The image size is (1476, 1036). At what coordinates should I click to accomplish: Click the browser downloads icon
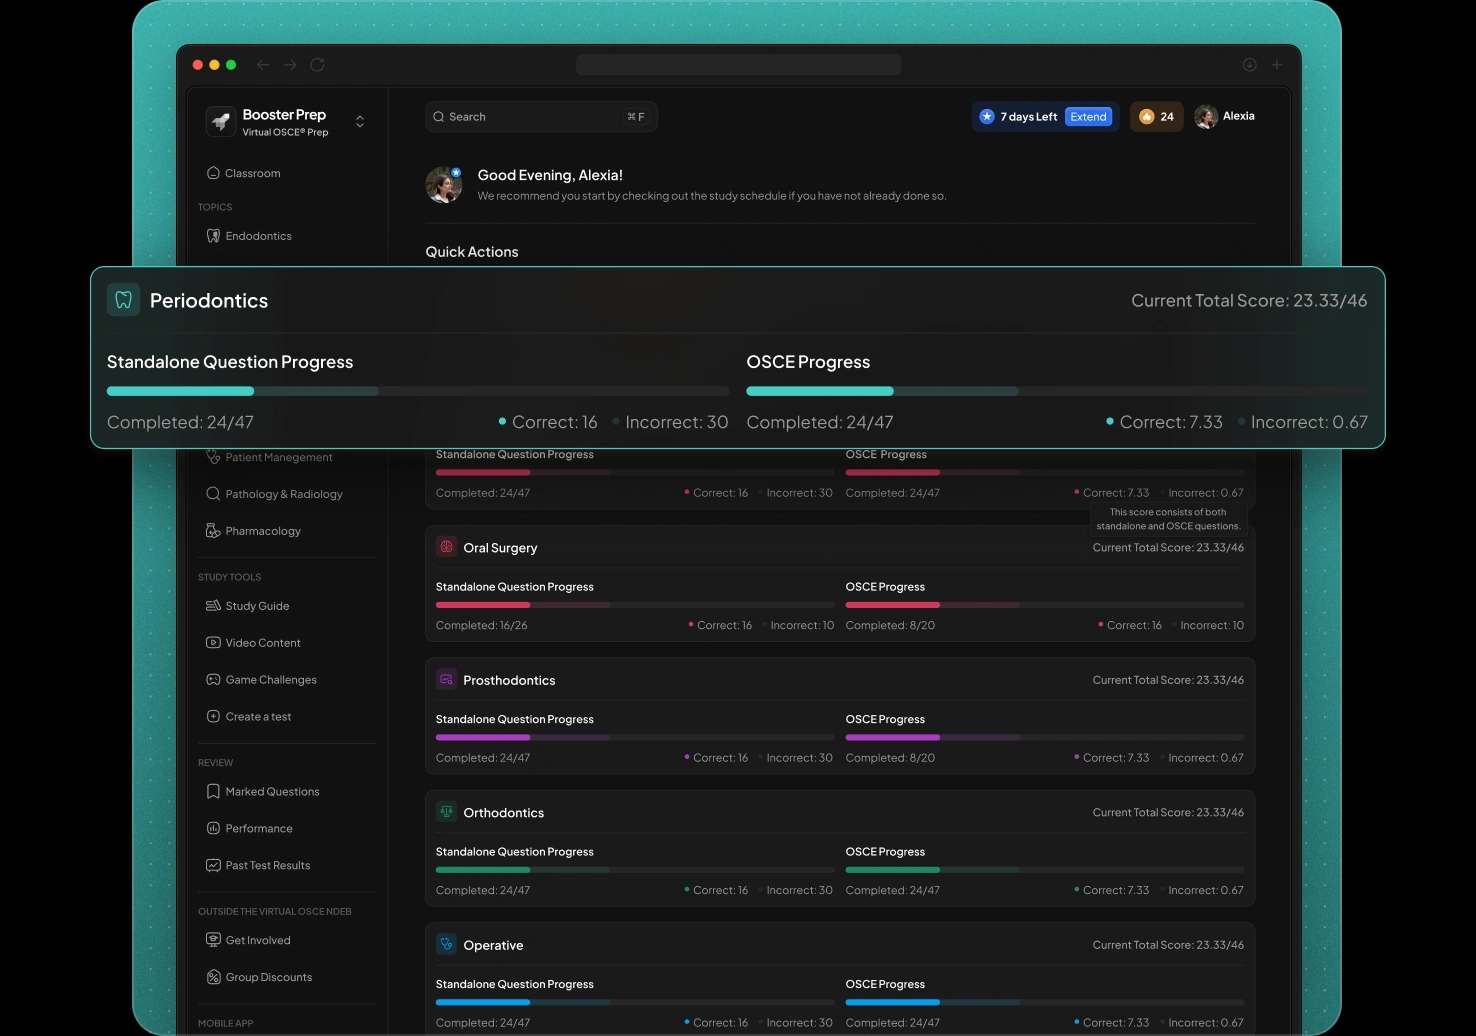click(x=1250, y=65)
